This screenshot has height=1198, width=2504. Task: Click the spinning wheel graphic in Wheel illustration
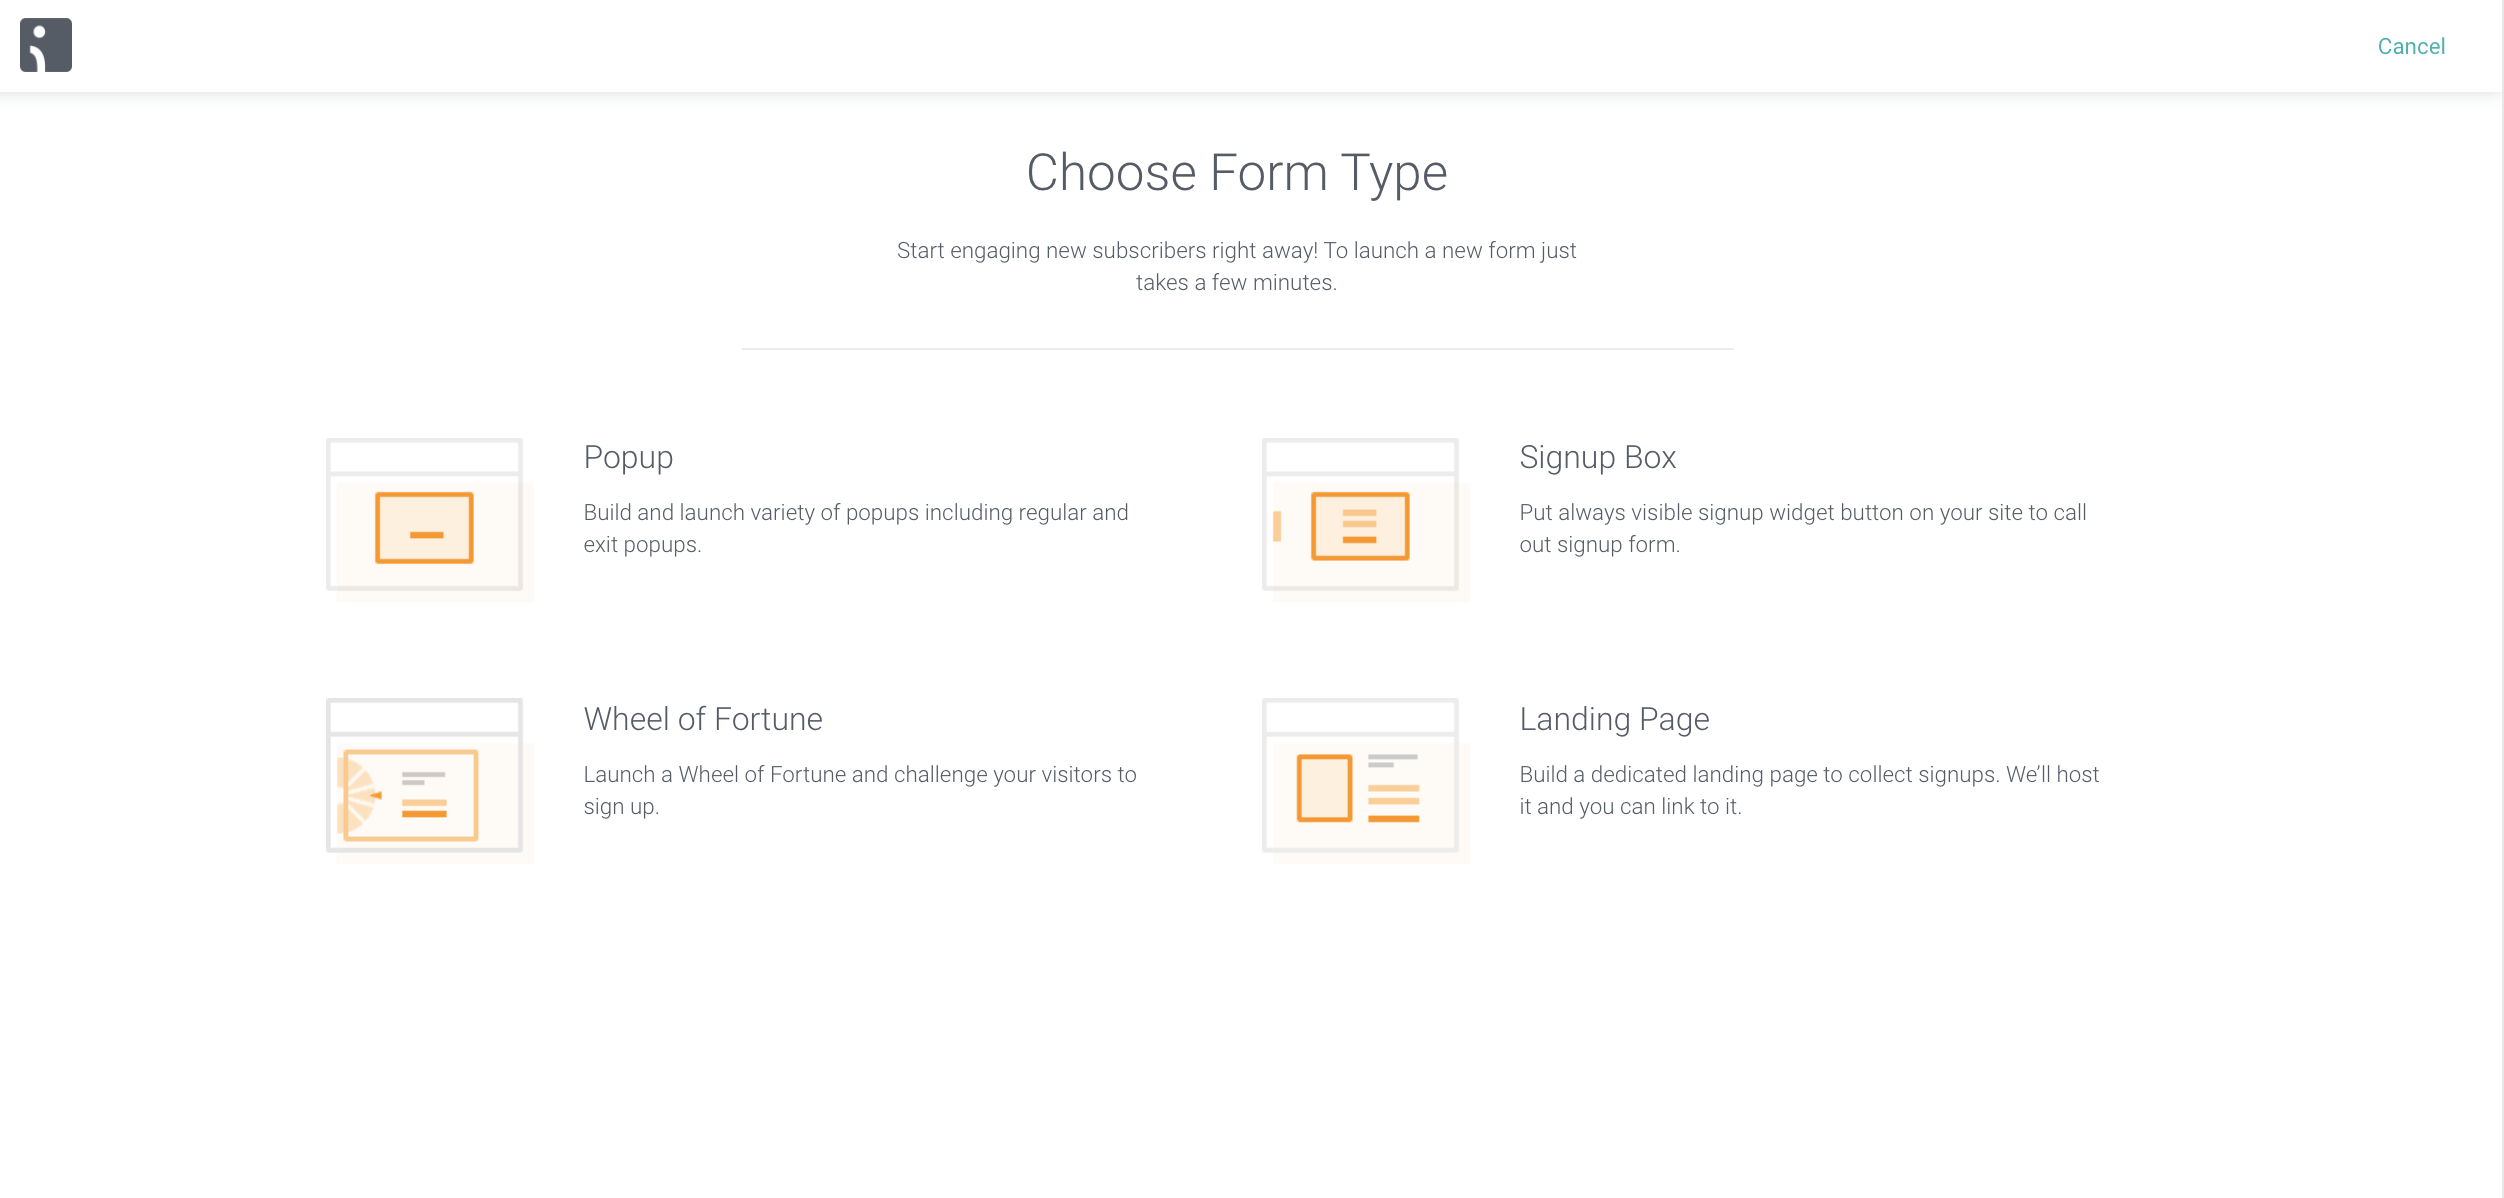[x=359, y=795]
